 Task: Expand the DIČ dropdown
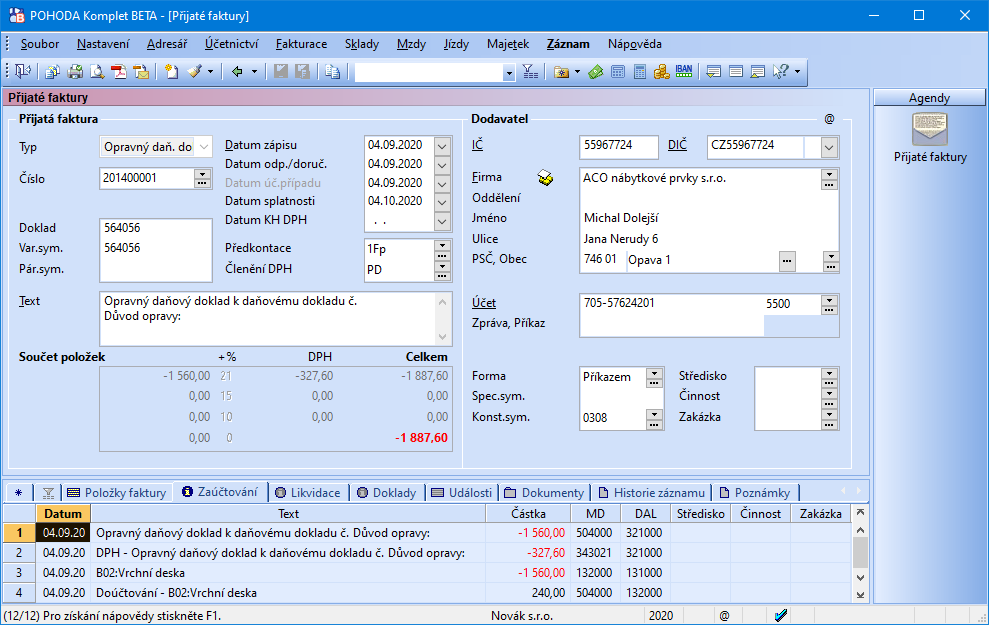829,148
